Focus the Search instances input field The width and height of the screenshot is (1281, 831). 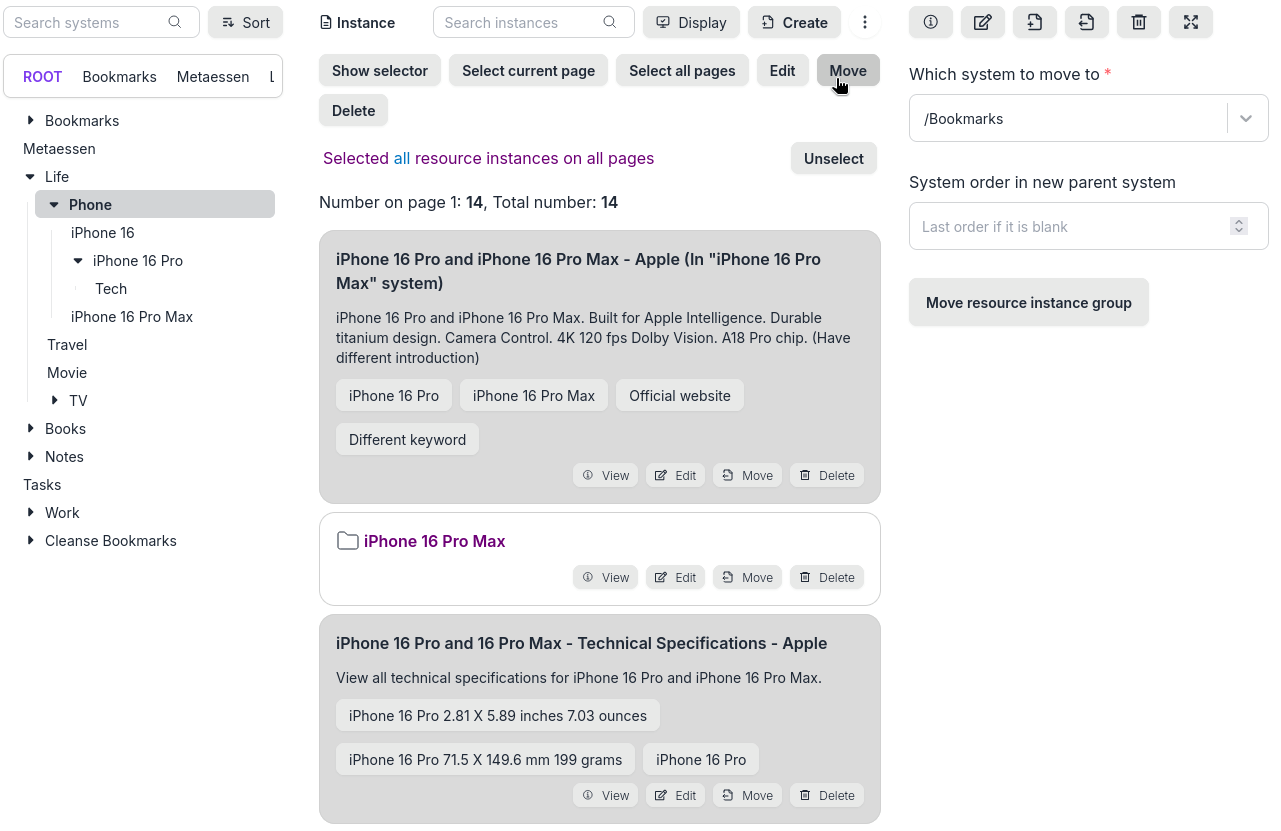(x=520, y=22)
